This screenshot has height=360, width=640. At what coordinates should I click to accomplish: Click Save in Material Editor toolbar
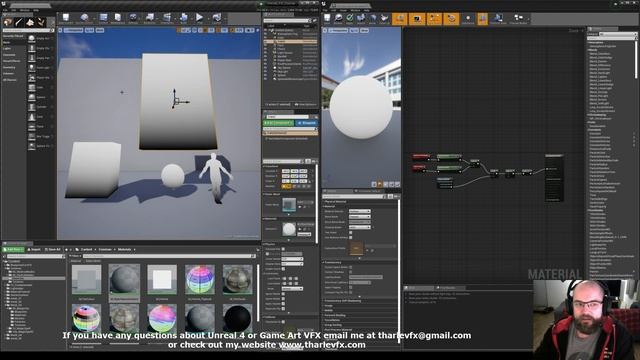point(327,19)
